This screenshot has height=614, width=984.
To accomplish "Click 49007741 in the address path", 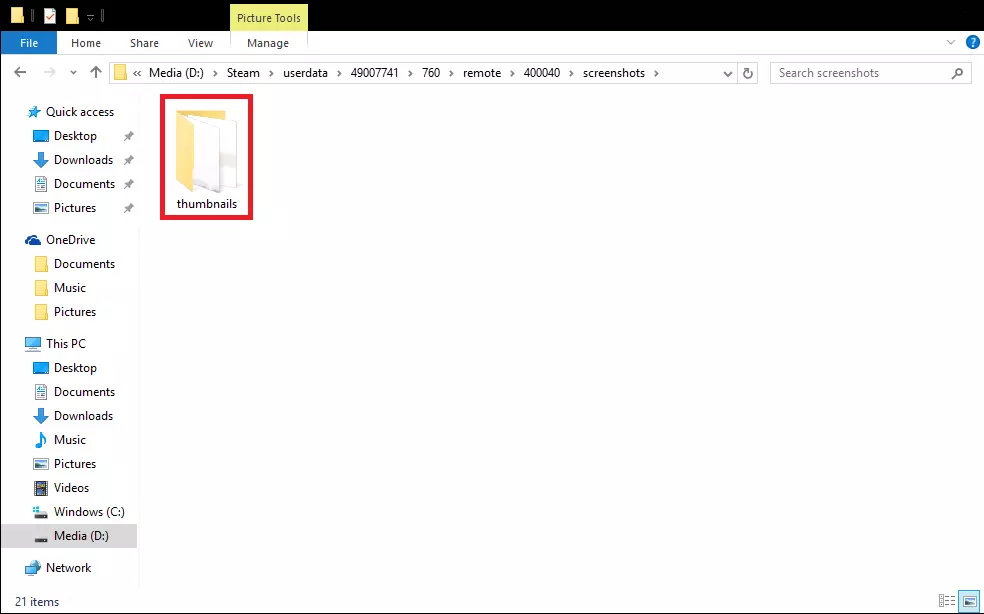I will [374, 73].
